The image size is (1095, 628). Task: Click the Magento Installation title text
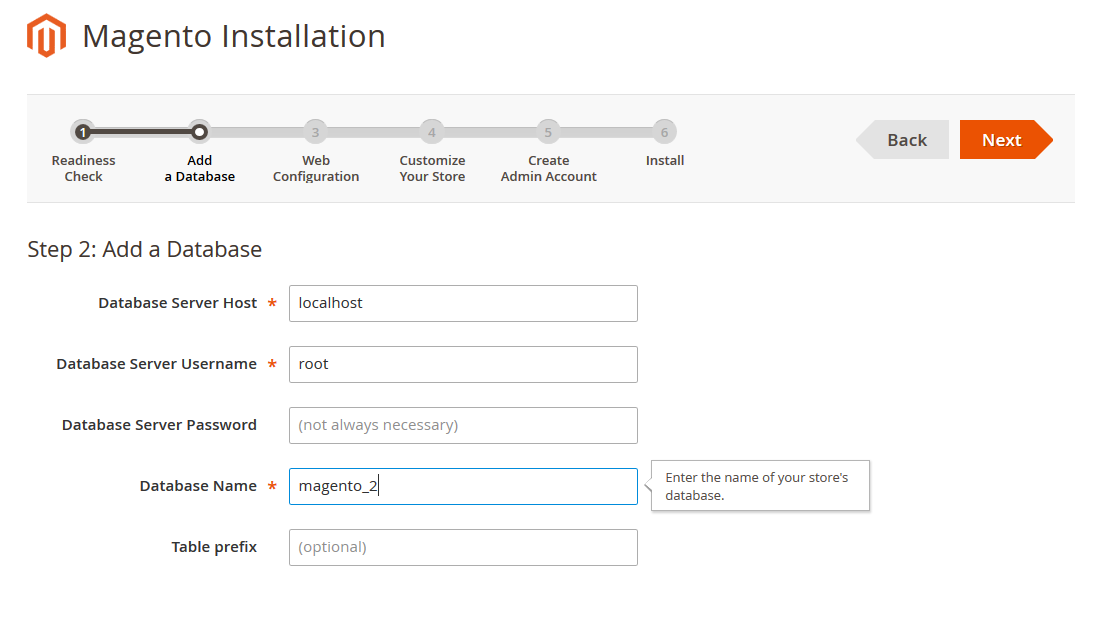point(234,36)
